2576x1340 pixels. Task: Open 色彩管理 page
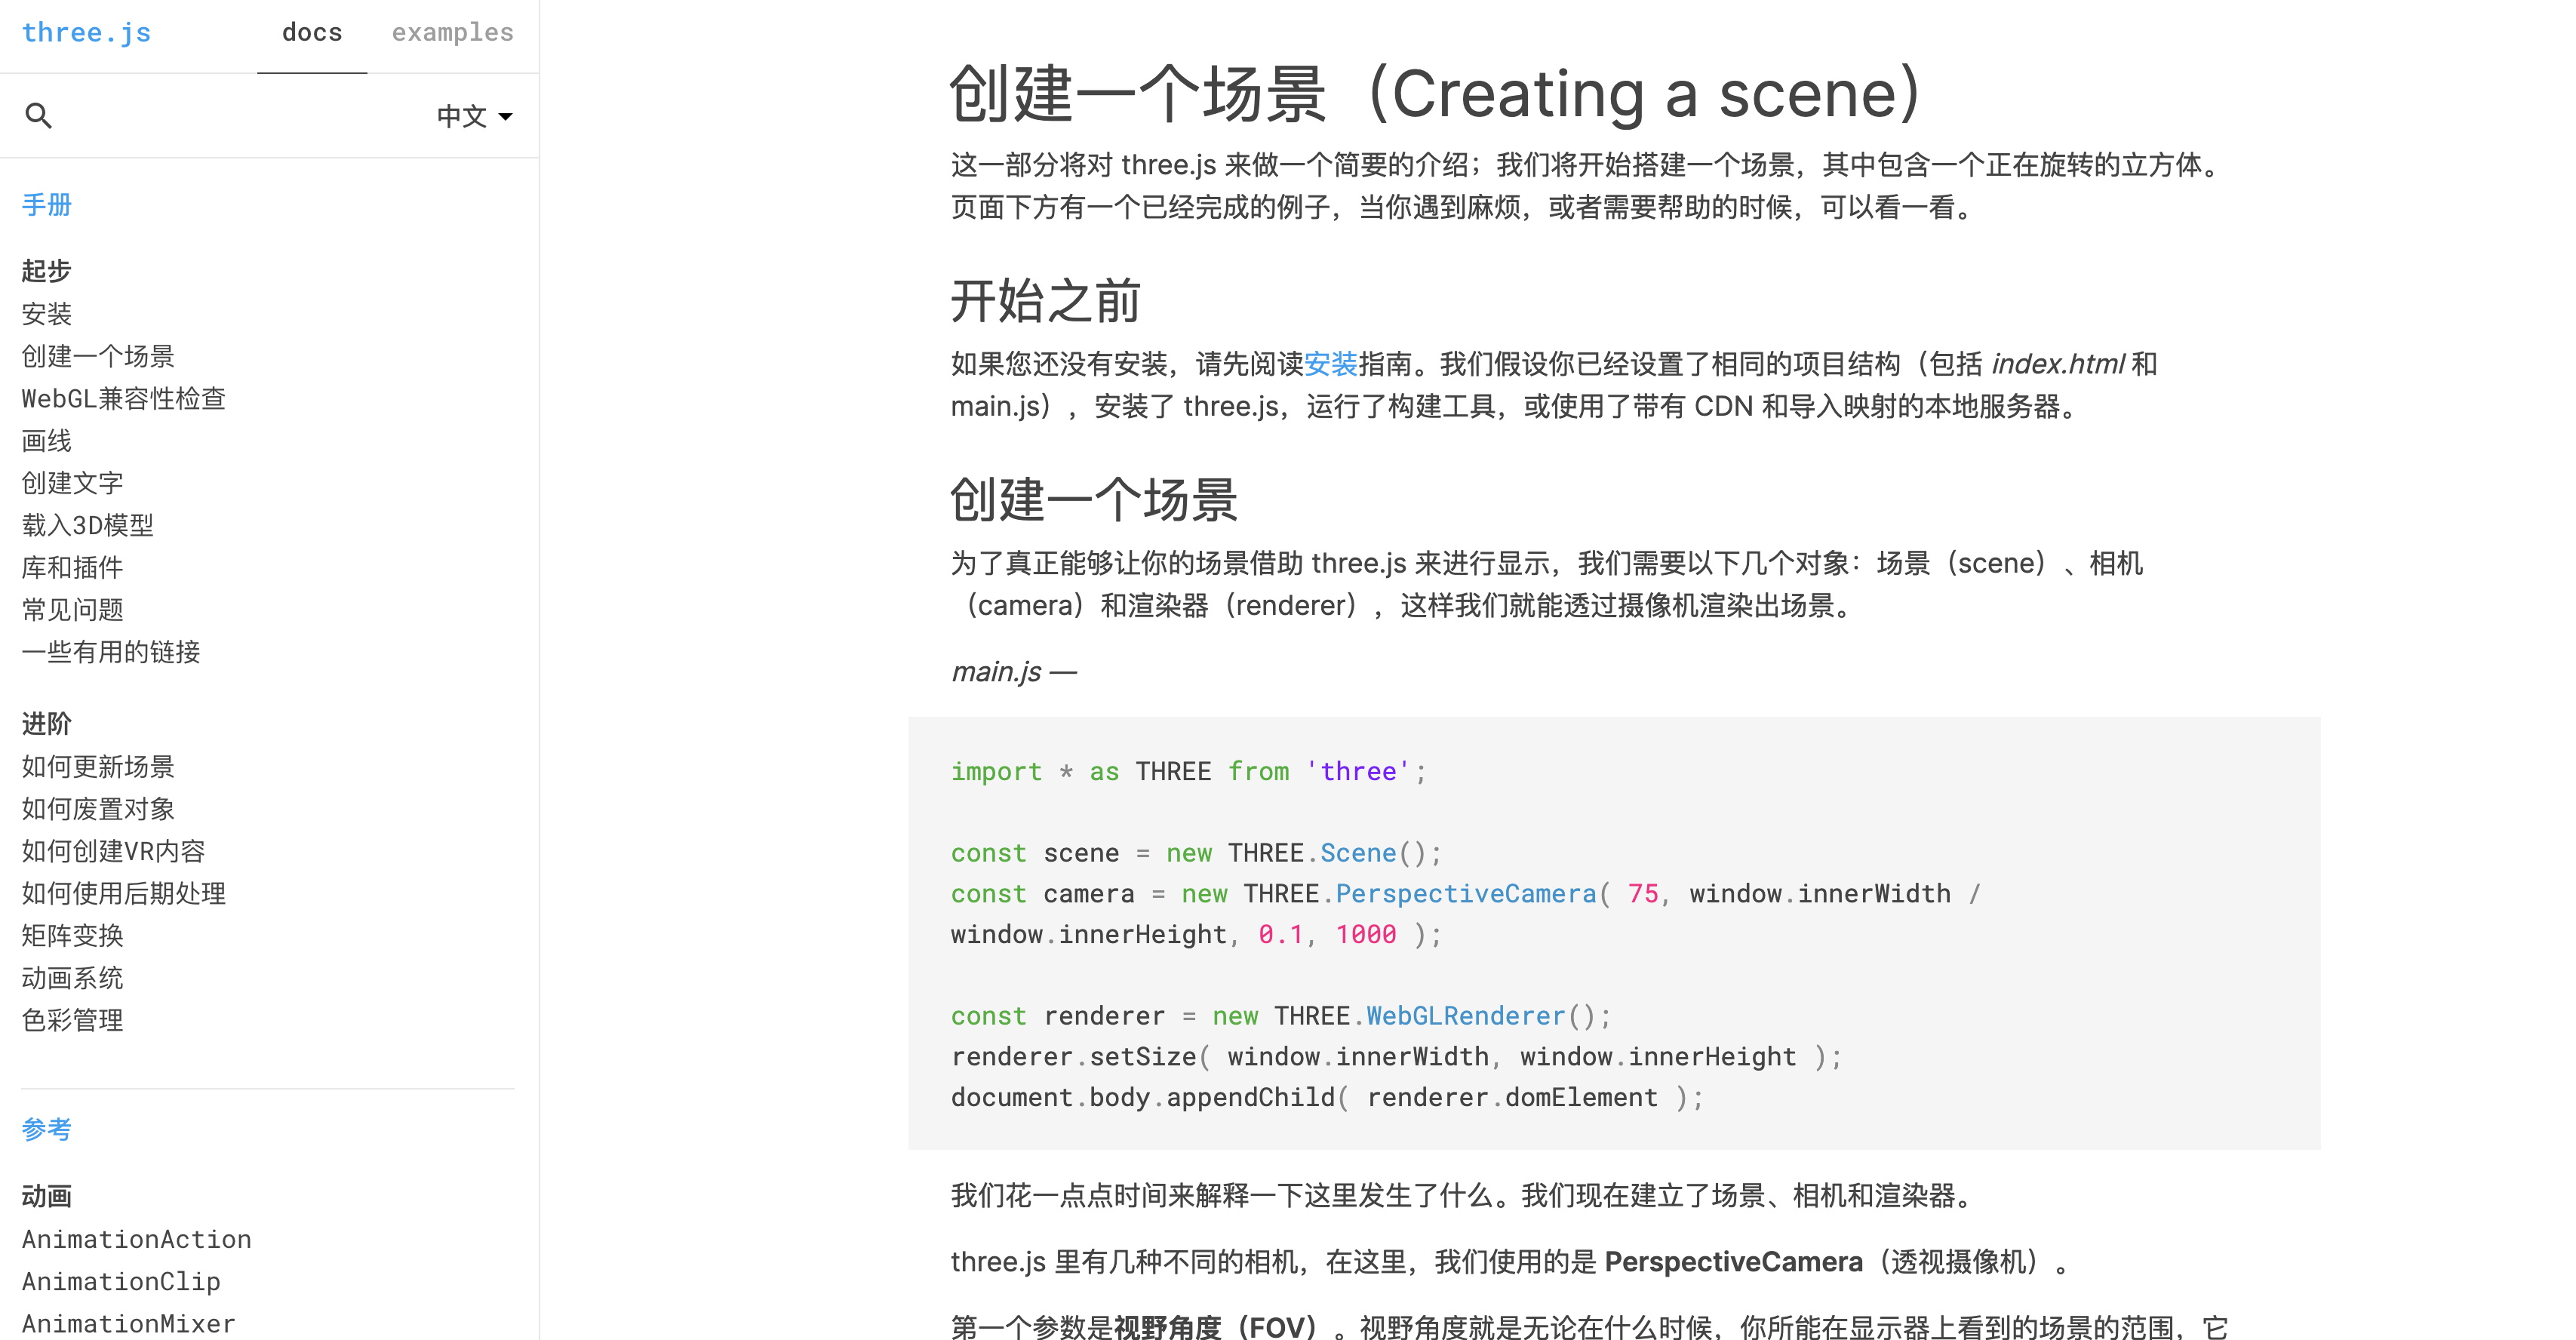pyautogui.click(x=73, y=1020)
